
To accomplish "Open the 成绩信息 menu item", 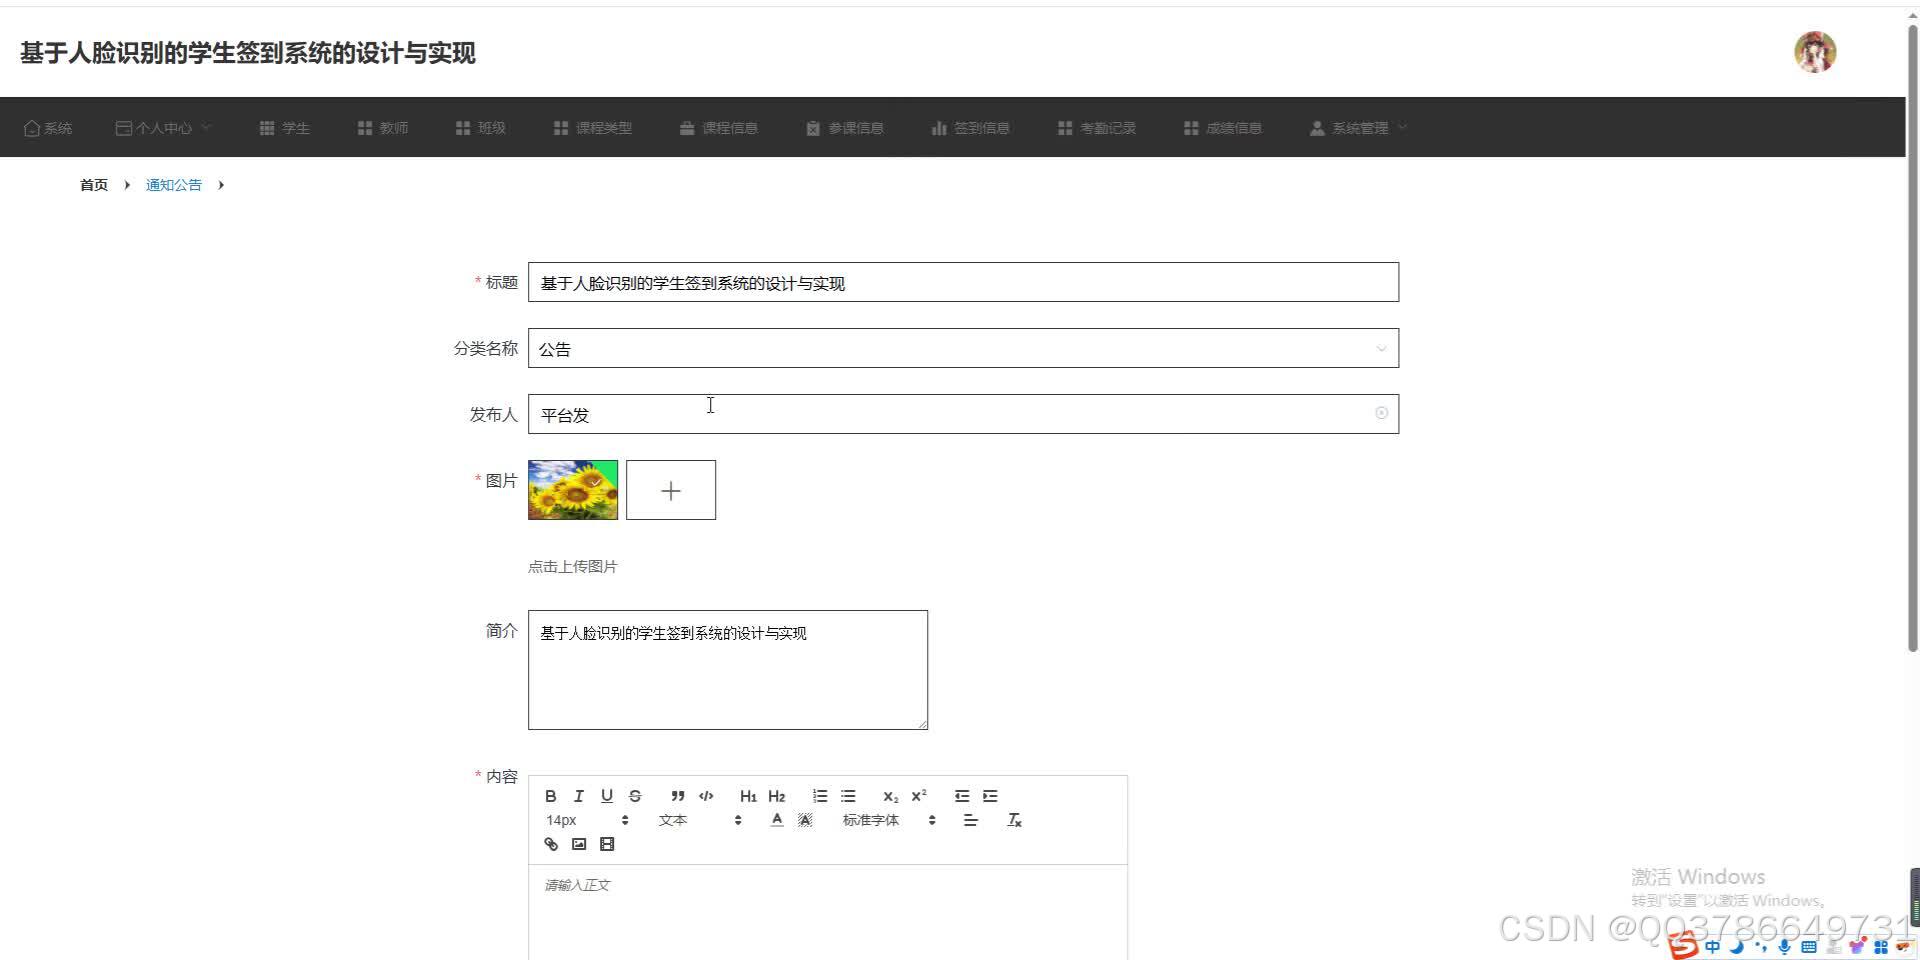I will click(1222, 128).
